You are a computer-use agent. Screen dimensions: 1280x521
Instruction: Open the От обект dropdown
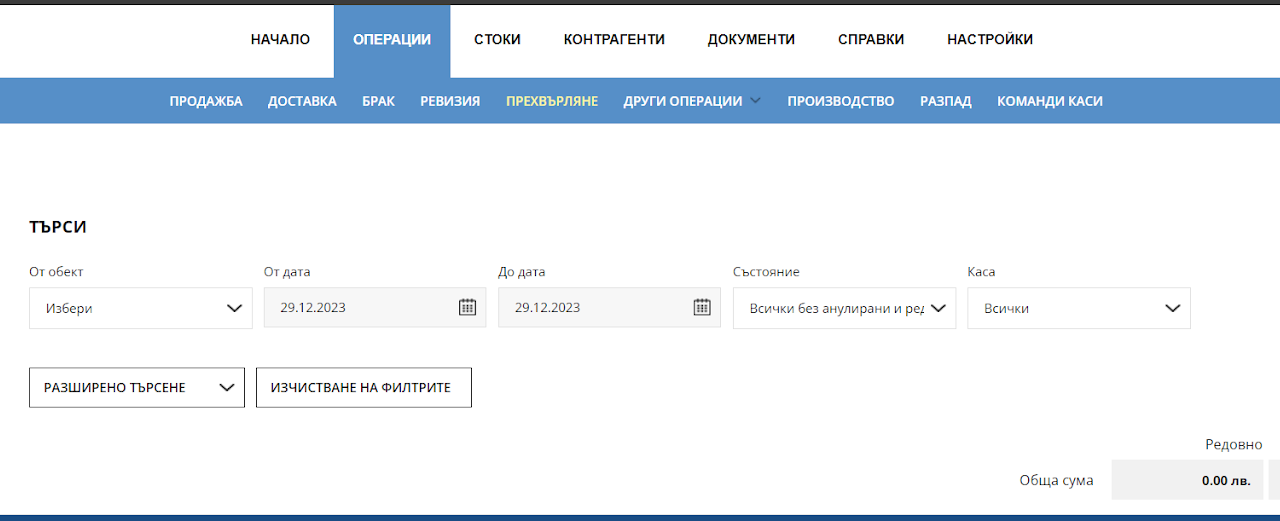click(141, 308)
